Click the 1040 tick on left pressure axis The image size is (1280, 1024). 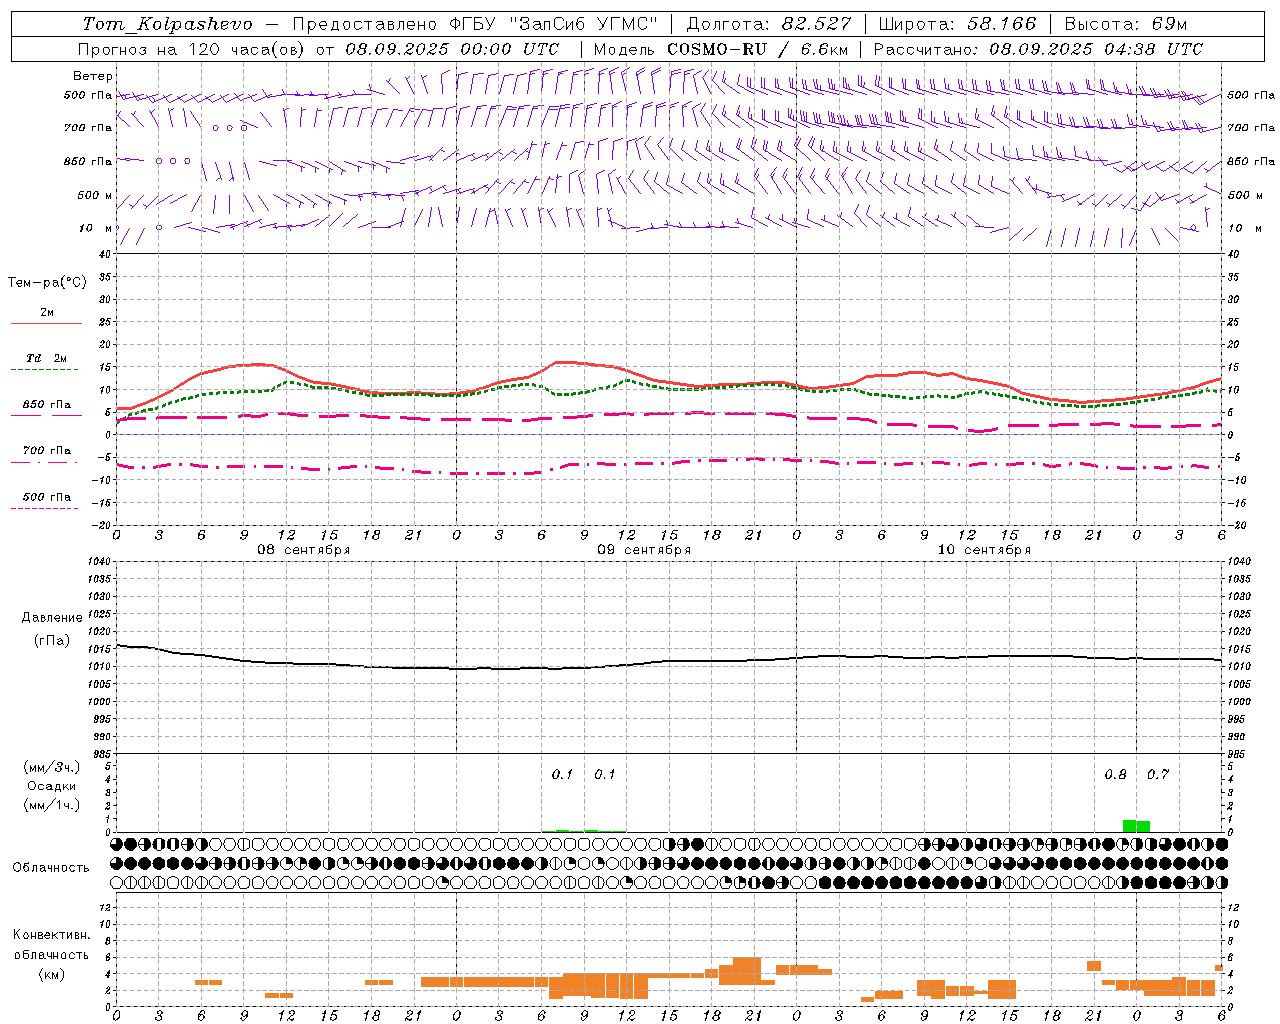[99, 561]
